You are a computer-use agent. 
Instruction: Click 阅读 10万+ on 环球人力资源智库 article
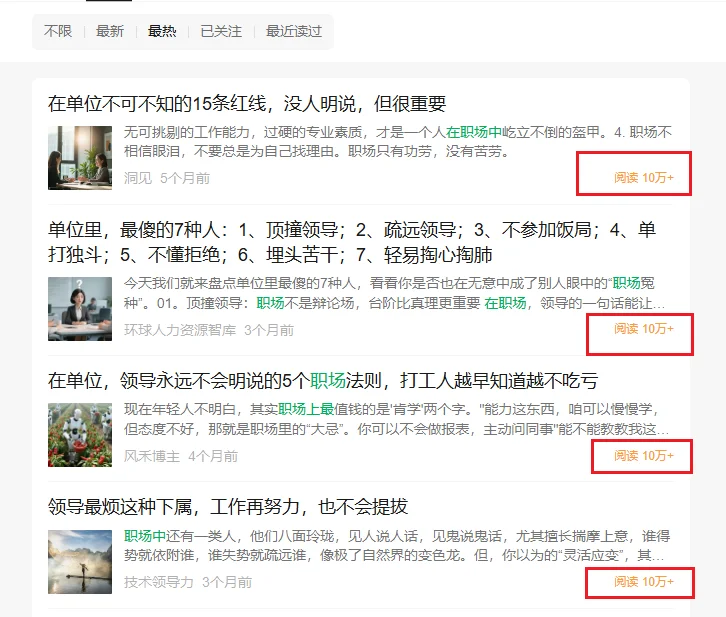(644, 329)
